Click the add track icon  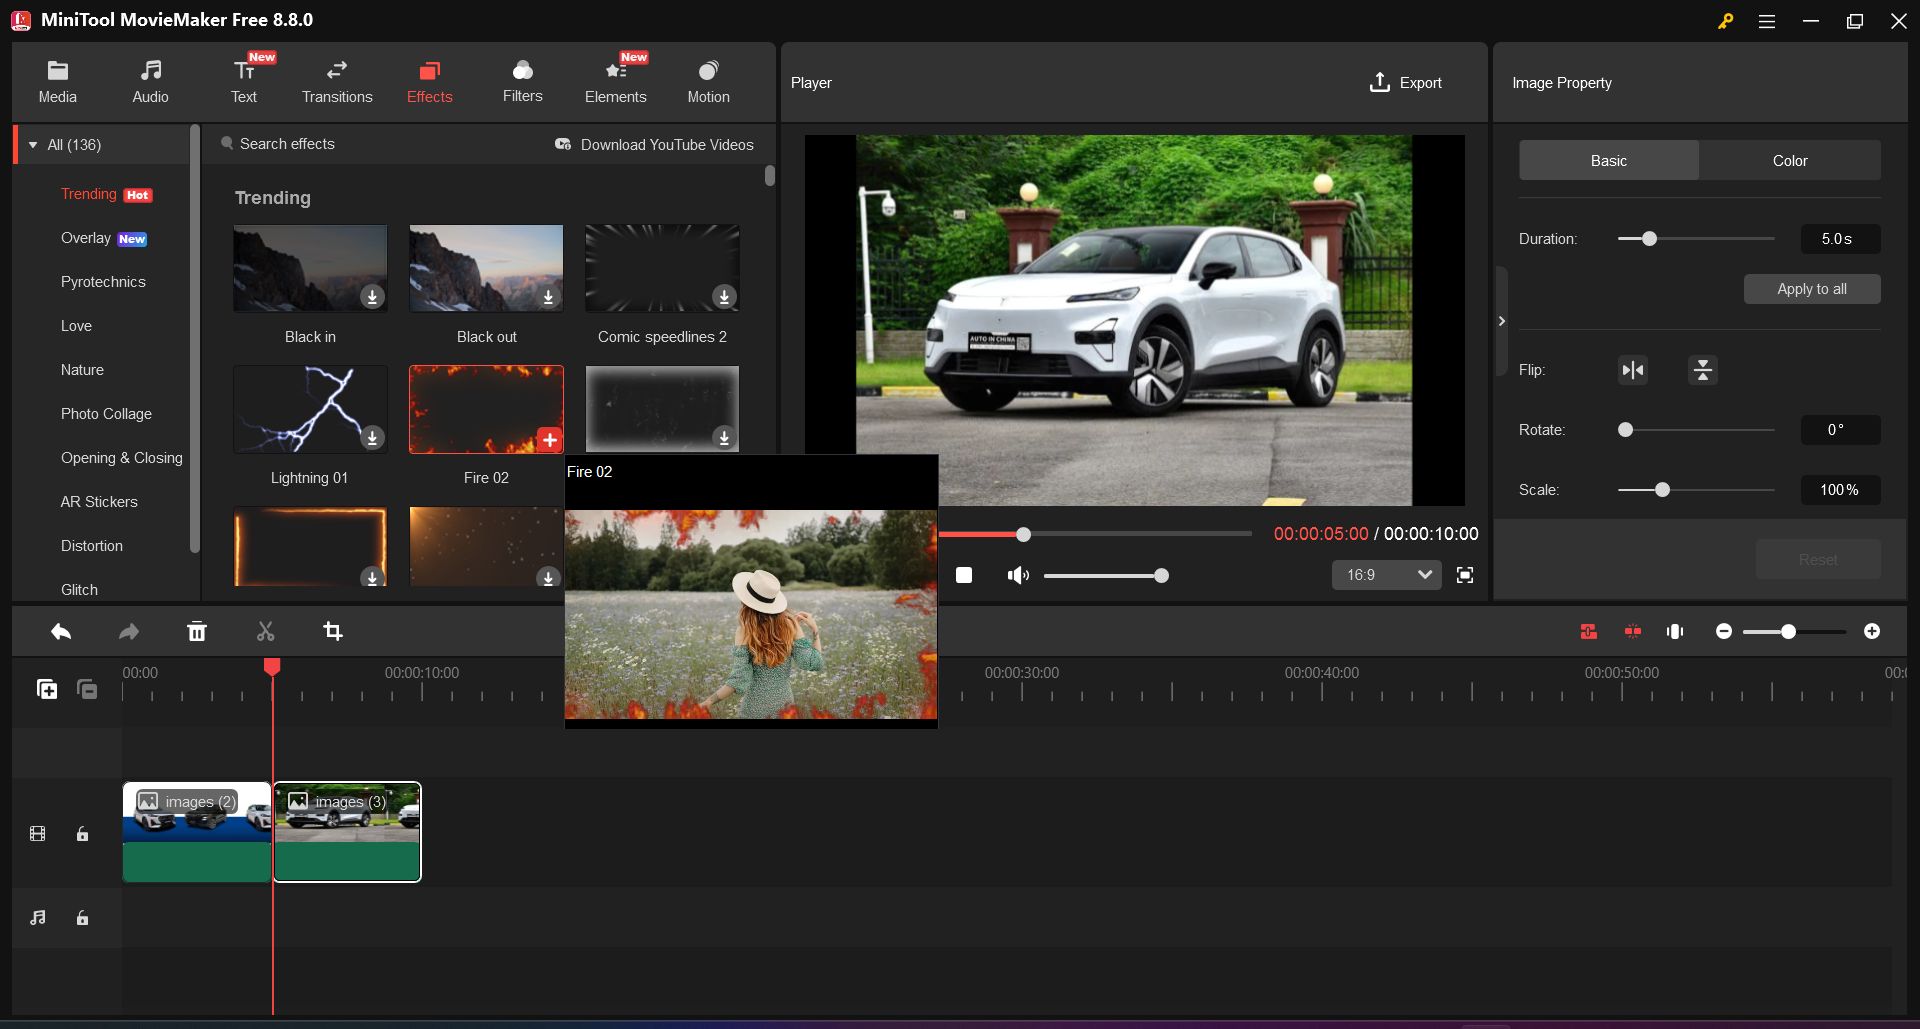pyautogui.click(x=47, y=689)
